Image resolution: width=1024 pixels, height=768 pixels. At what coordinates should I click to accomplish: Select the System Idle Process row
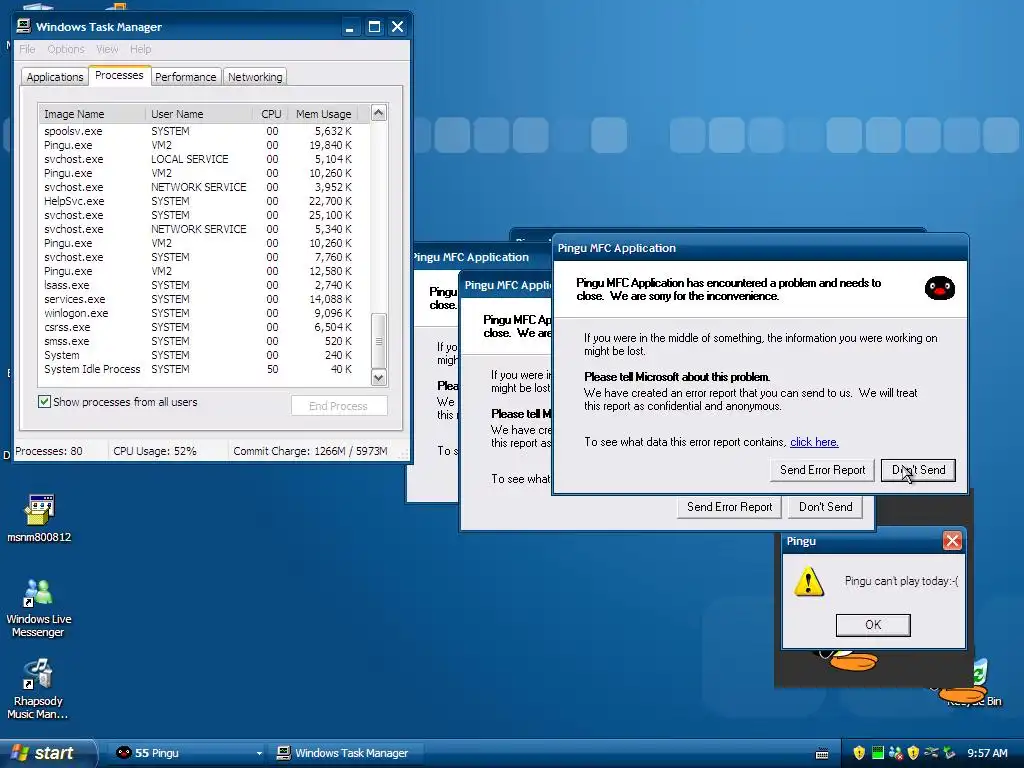tap(204, 369)
